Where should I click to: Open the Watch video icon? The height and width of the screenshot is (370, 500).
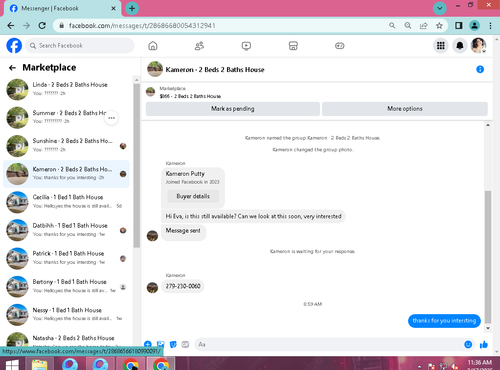click(x=246, y=46)
